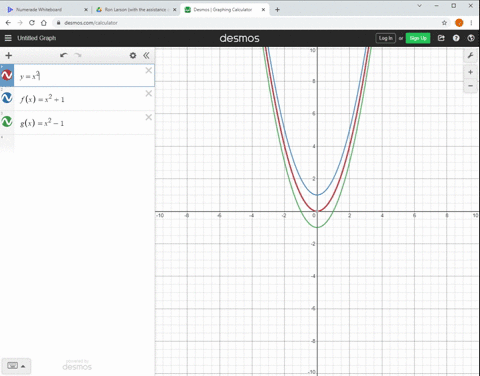Undo the last expression edit

64,55
